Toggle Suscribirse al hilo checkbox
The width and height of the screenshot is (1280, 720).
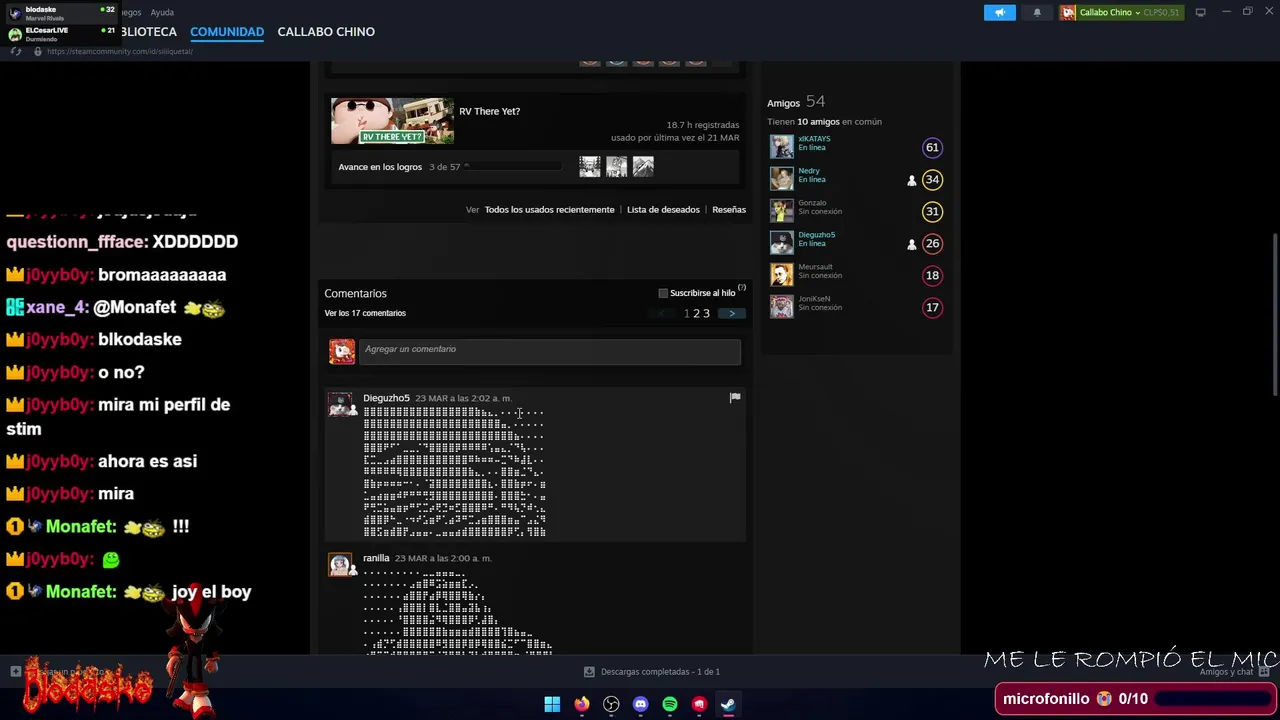[663, 293]
